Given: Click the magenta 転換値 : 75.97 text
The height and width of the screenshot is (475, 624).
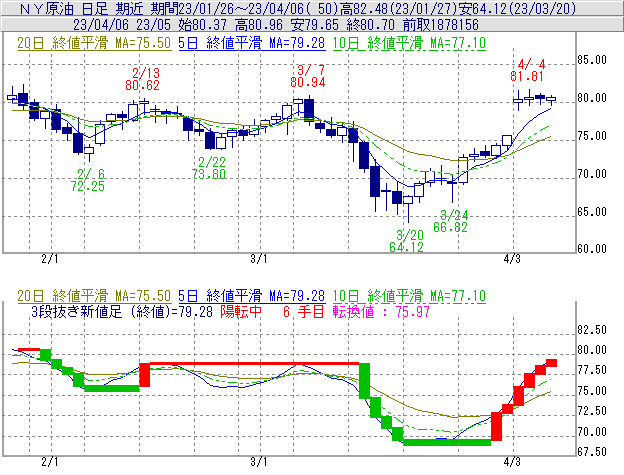Looking at the screenshot, I should 381,311.
